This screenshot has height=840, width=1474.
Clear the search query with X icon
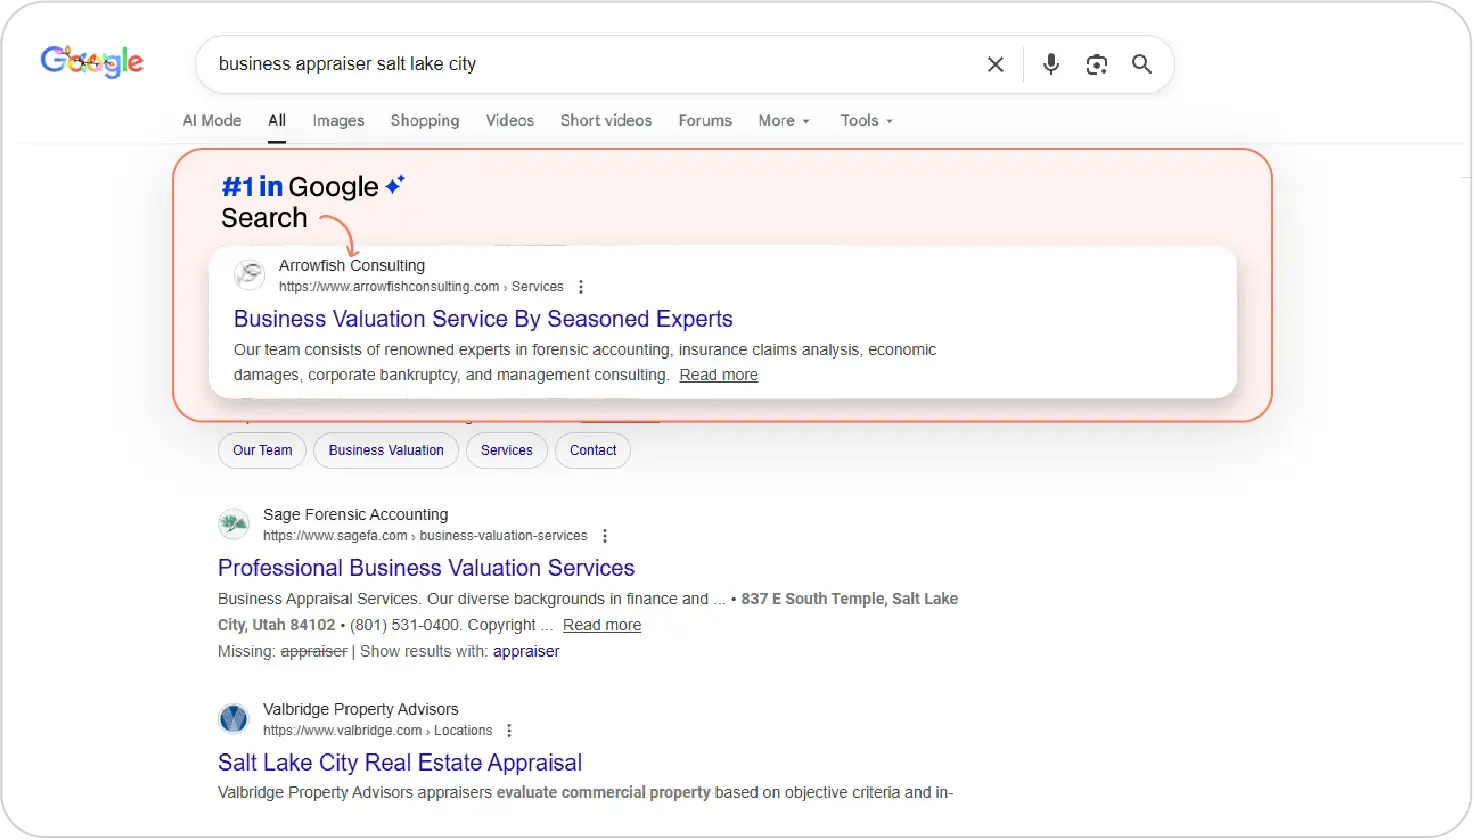995,65
